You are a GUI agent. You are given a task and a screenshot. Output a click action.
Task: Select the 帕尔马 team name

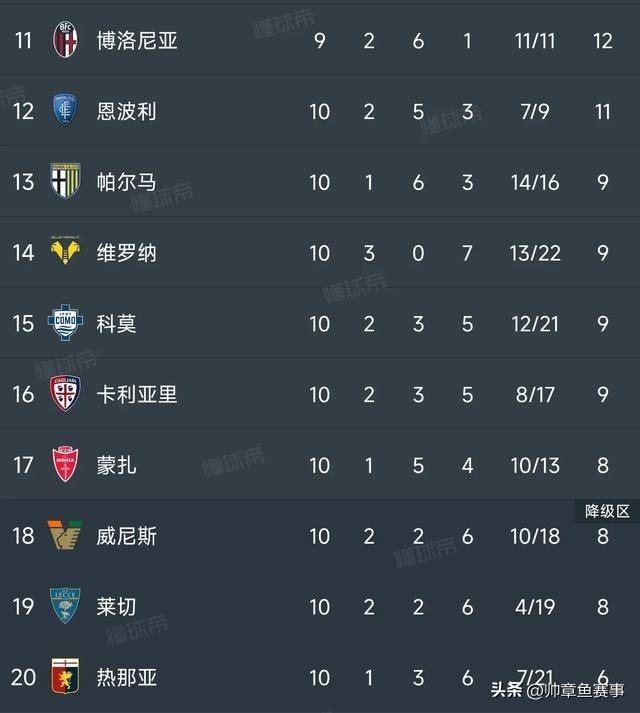click(x=127, y=182)
